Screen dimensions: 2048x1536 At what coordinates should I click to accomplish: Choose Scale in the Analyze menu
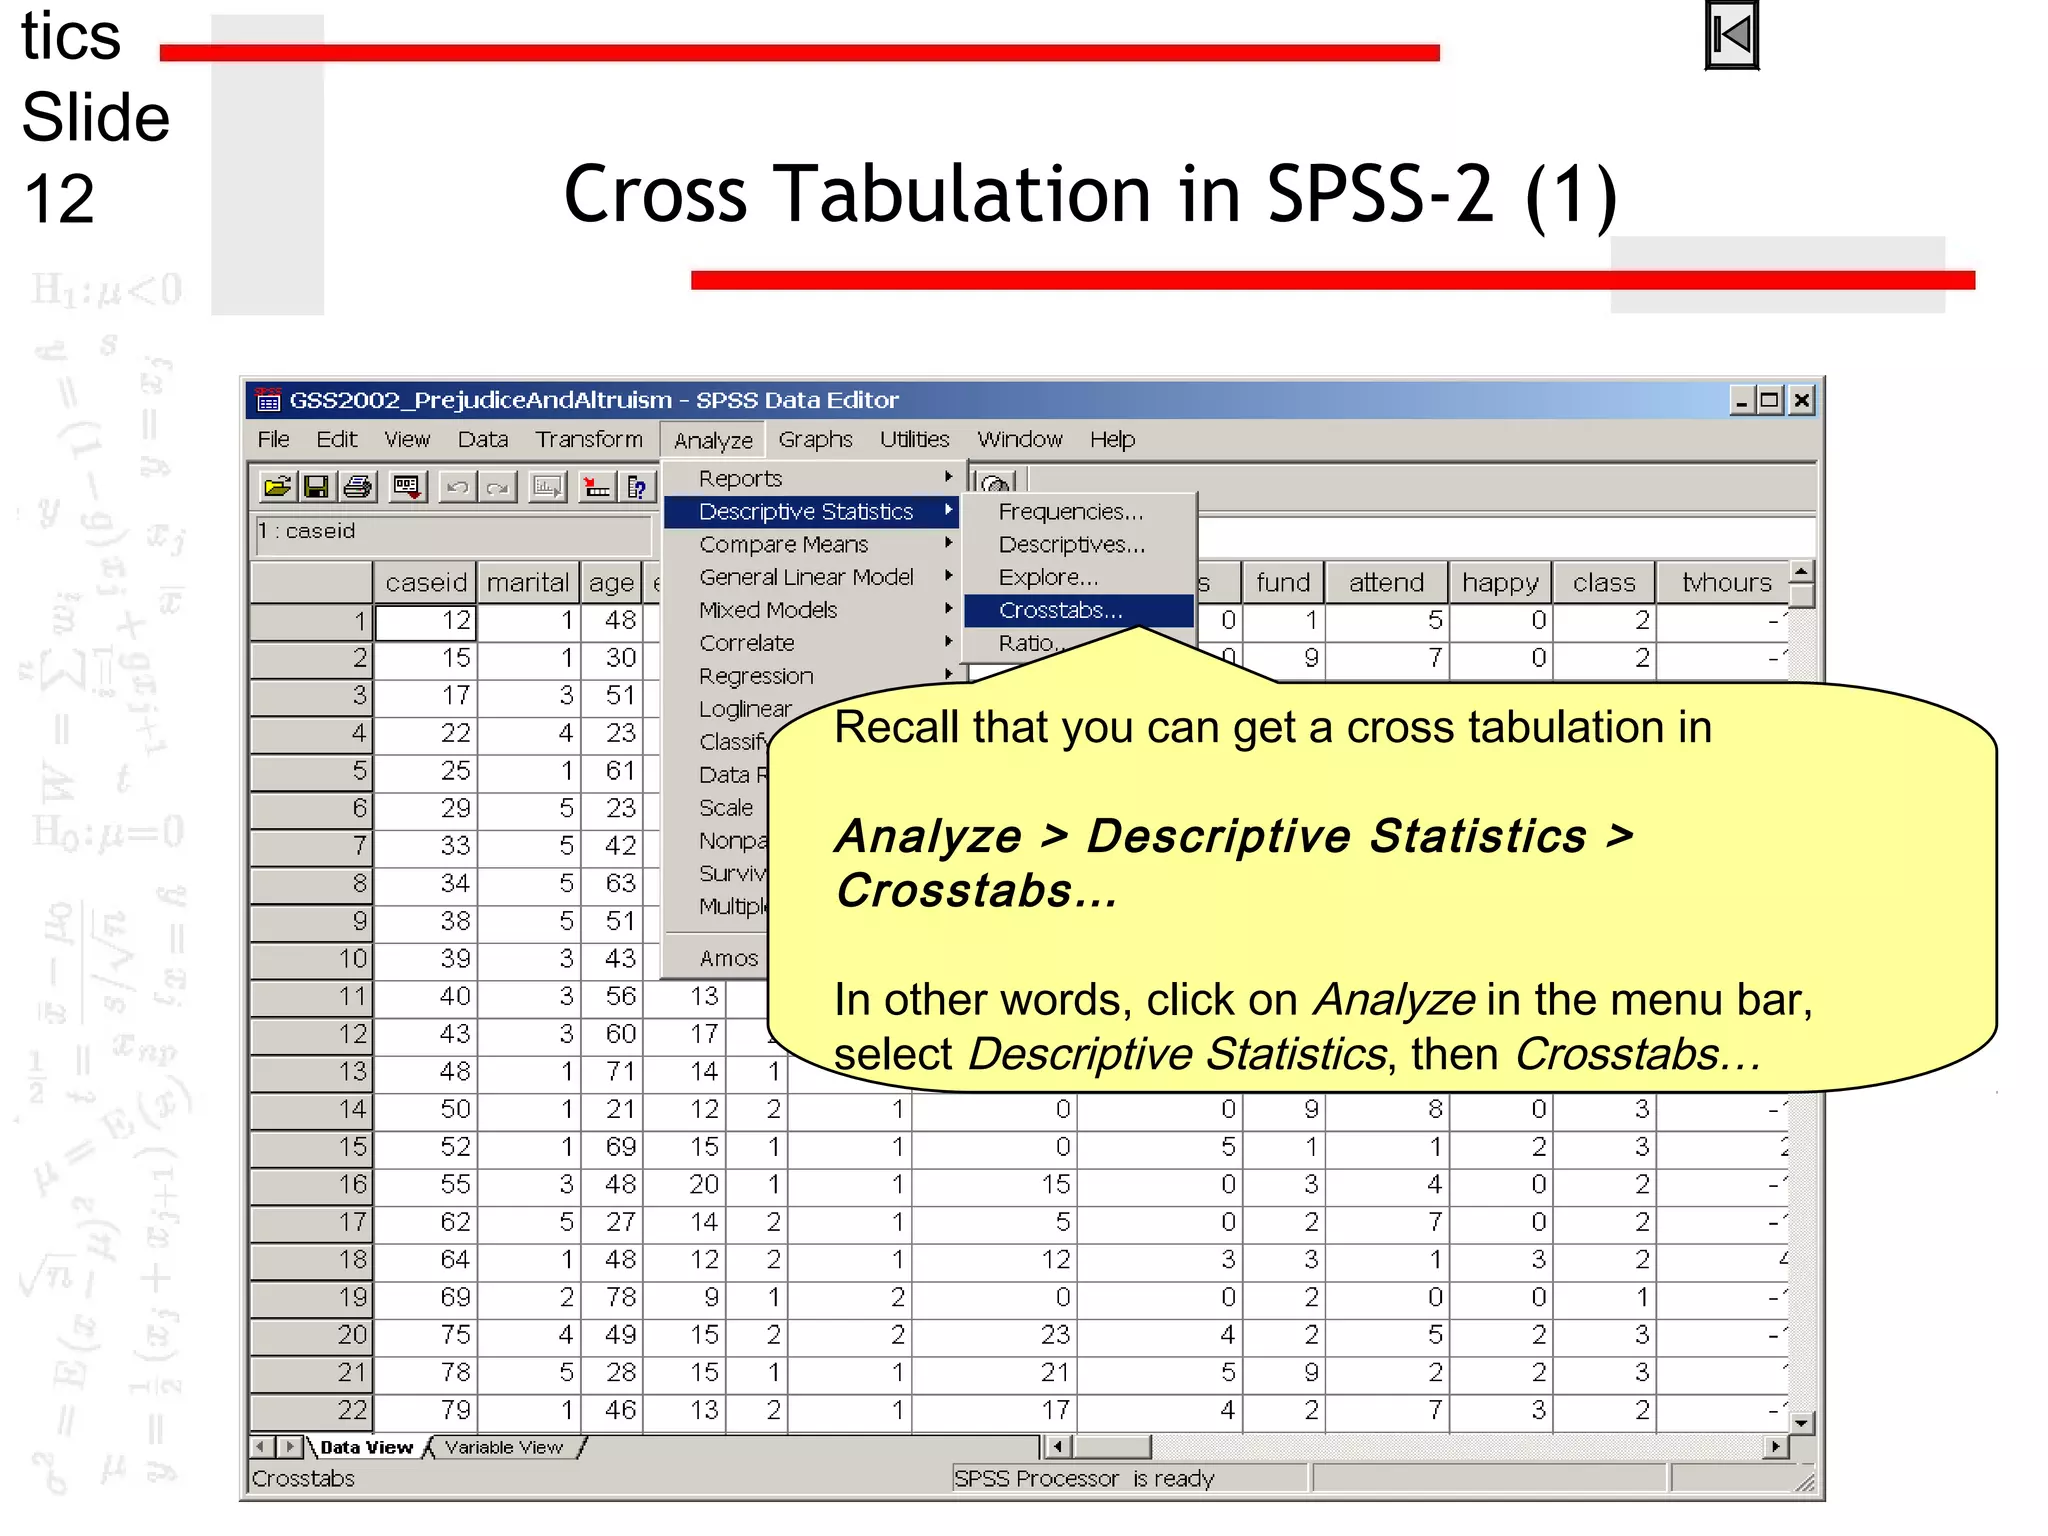tap(726, 808)
